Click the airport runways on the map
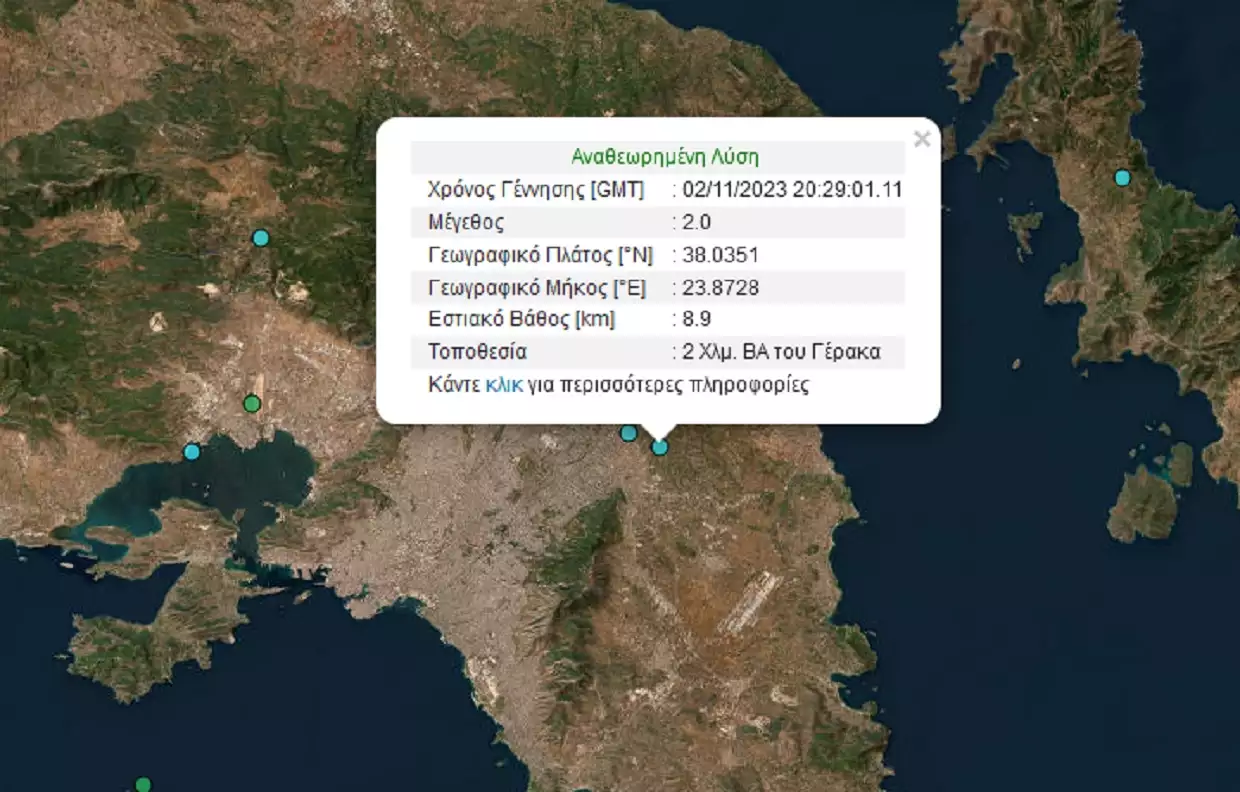Screen dimensions: 1240x792 pyautogui.click(x=748, y=602)
